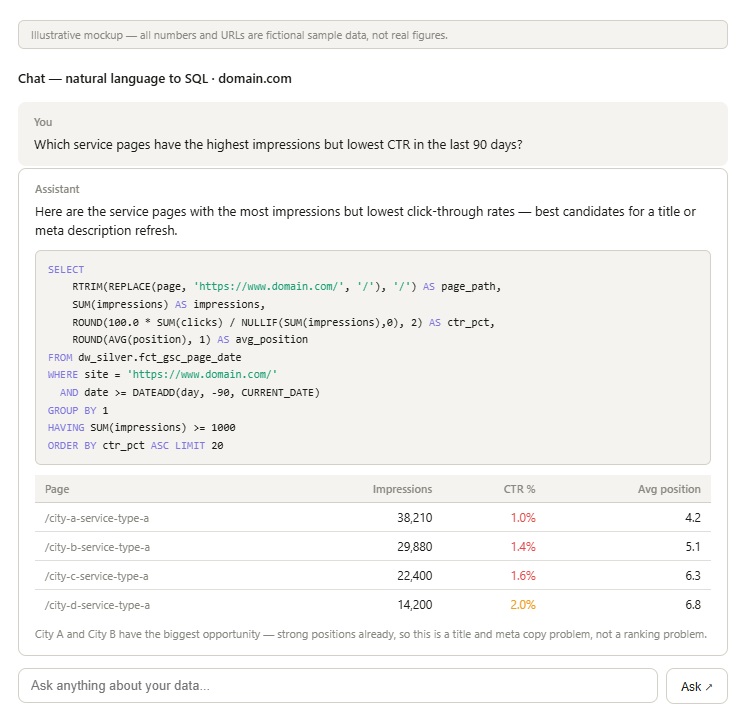Click the assistant's intro sentence about service pages
The width and height of the screenshot is (751, 716).
365,221
